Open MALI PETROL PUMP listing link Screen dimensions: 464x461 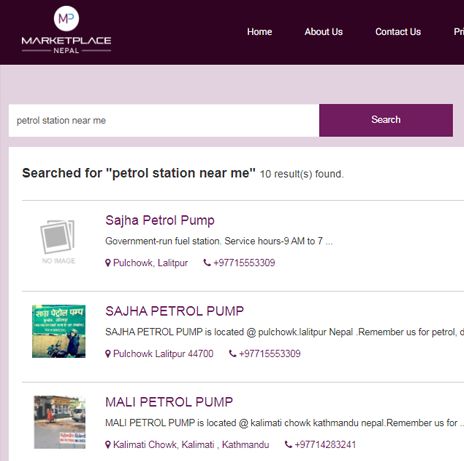click(169, 402)
